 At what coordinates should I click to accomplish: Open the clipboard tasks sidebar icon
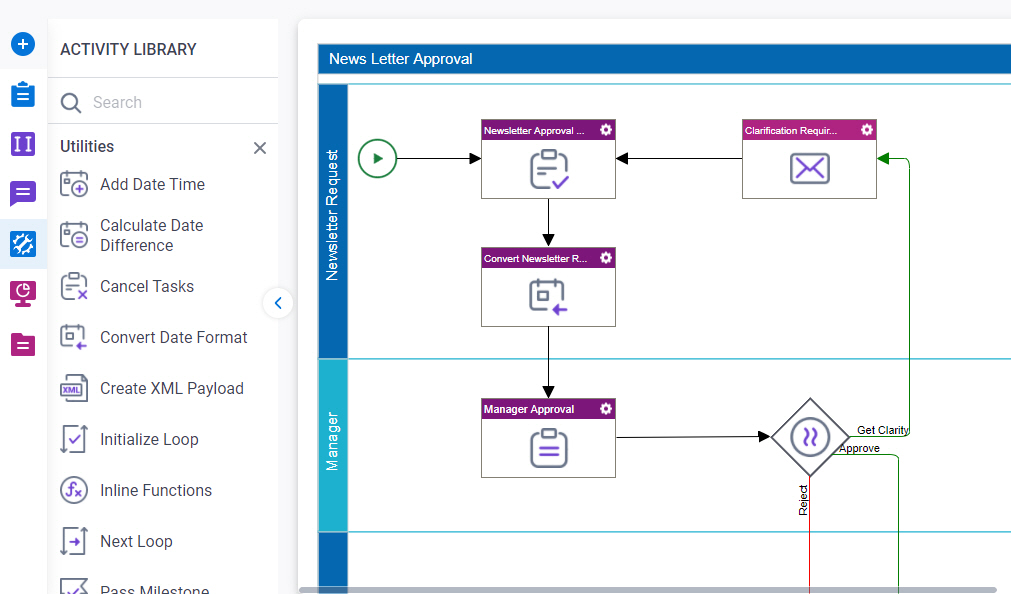pos(23,94)
